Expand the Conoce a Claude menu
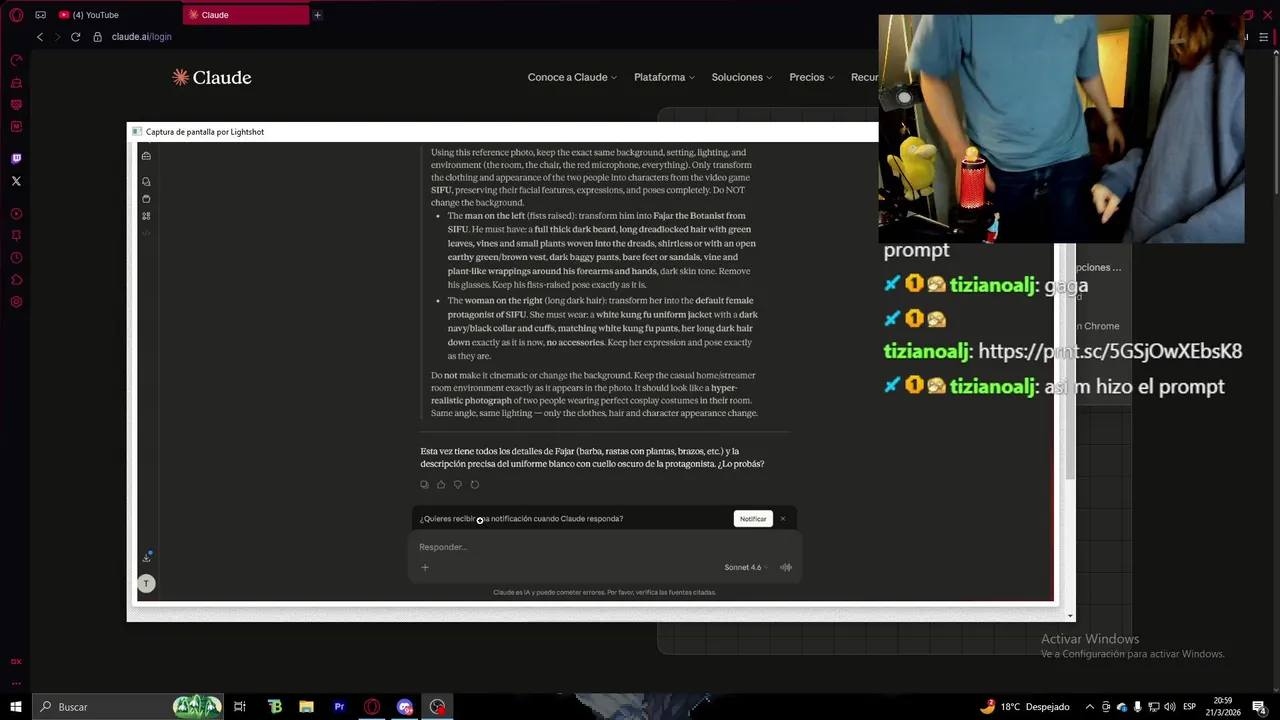The height and width of the screenshot is (720, 1280). [x=572, y=77]
